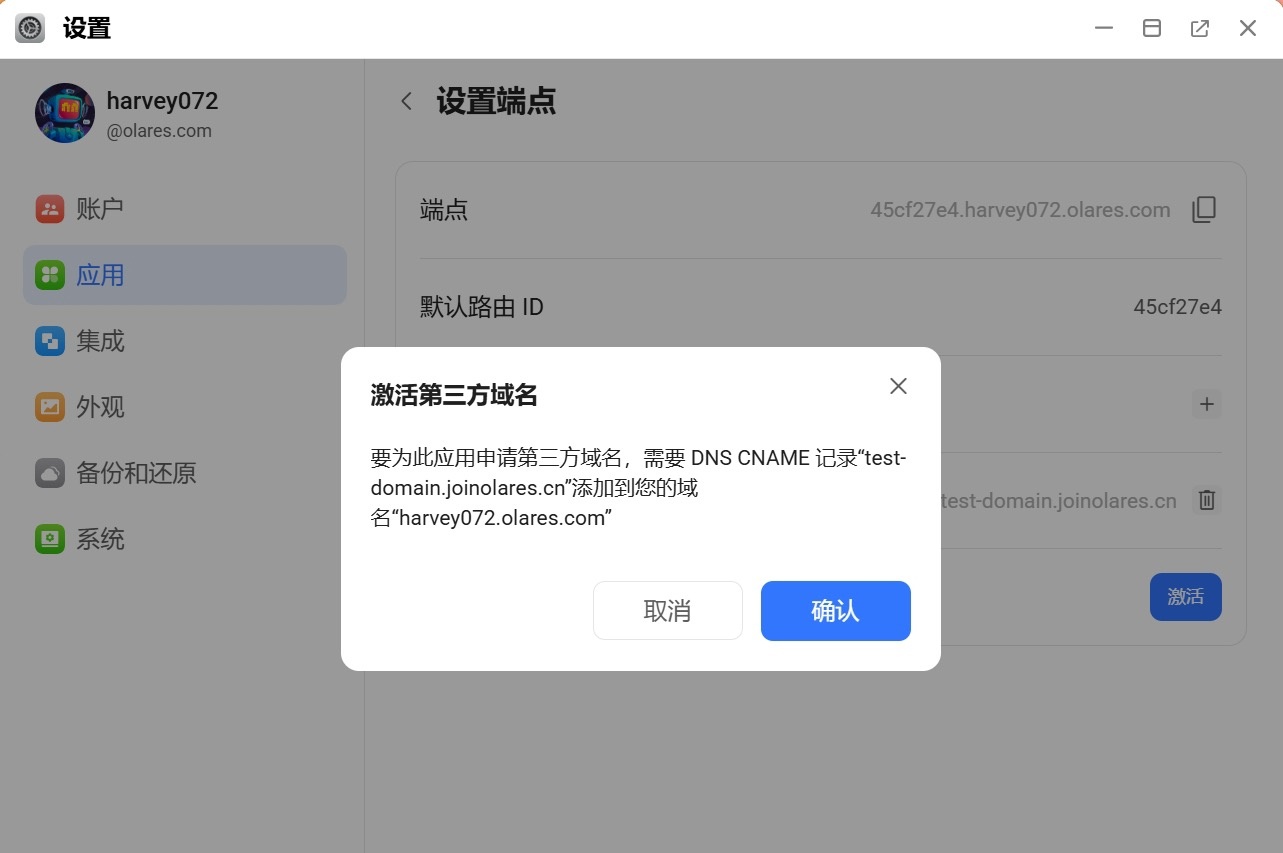1283x853 pixels.
Task: Add a new custom domain with the plus icon
Action: (x=1206, y=404)
